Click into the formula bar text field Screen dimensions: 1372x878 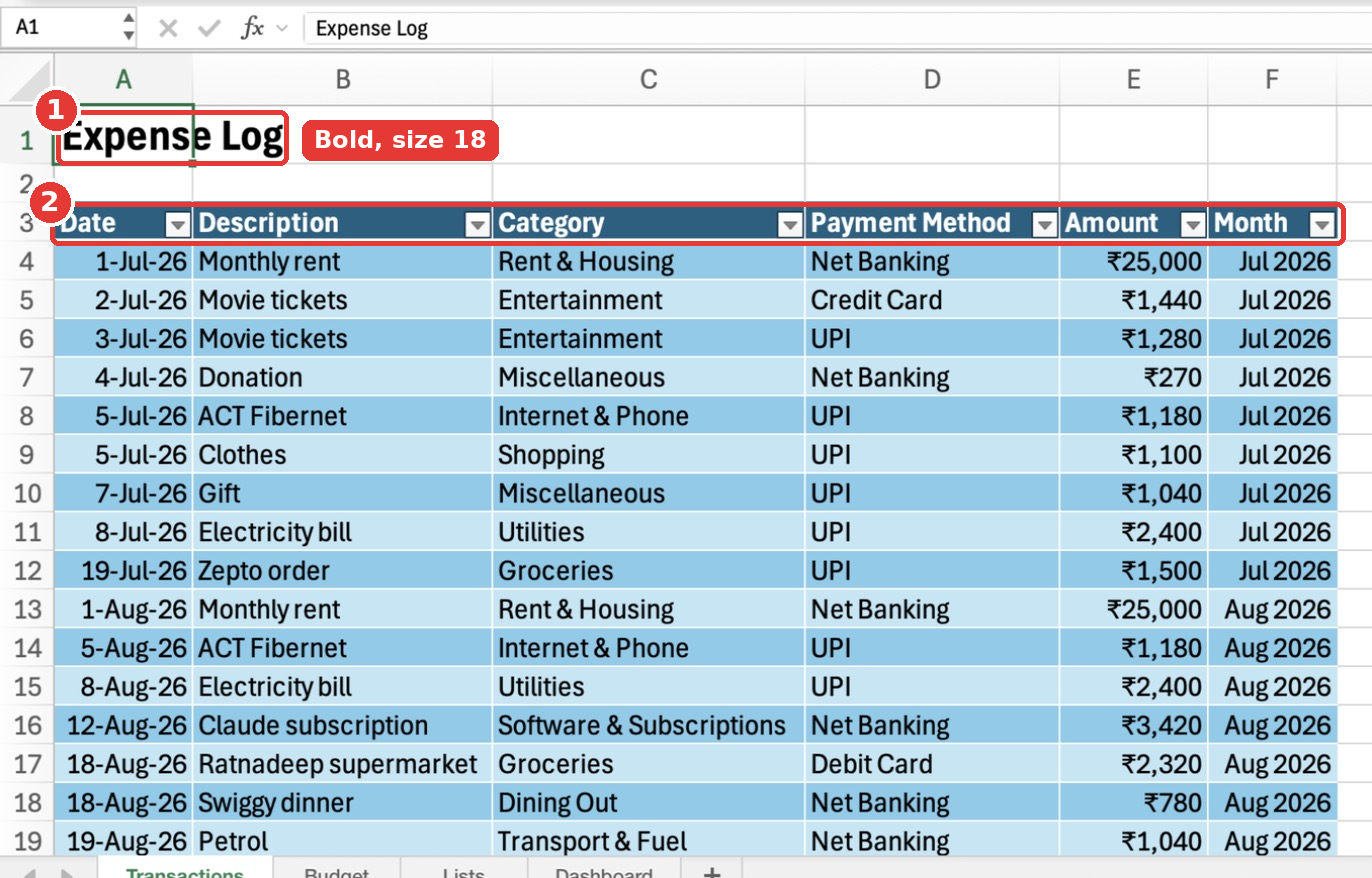[x=838, y=28]
